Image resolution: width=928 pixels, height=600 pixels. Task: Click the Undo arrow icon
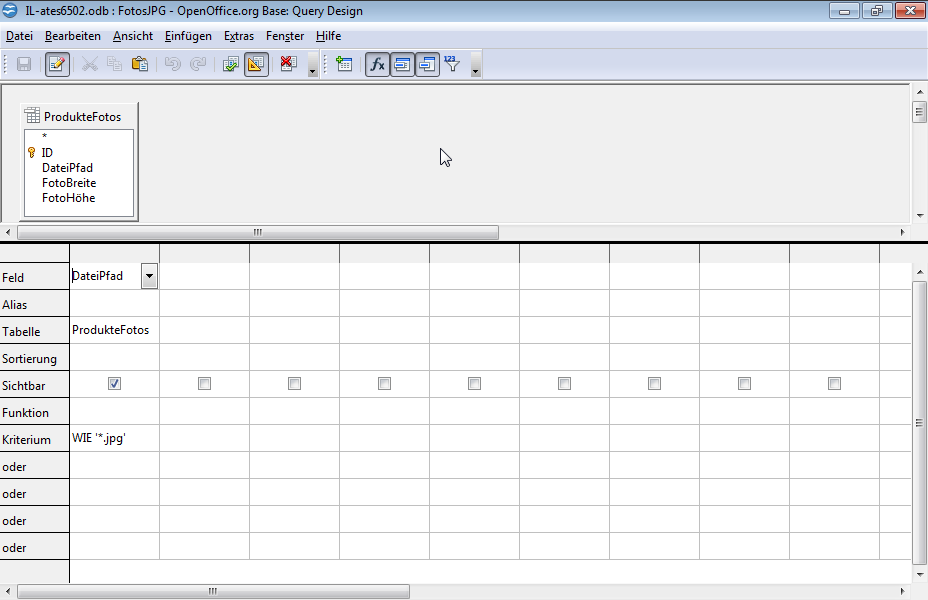tap(172, 64)
